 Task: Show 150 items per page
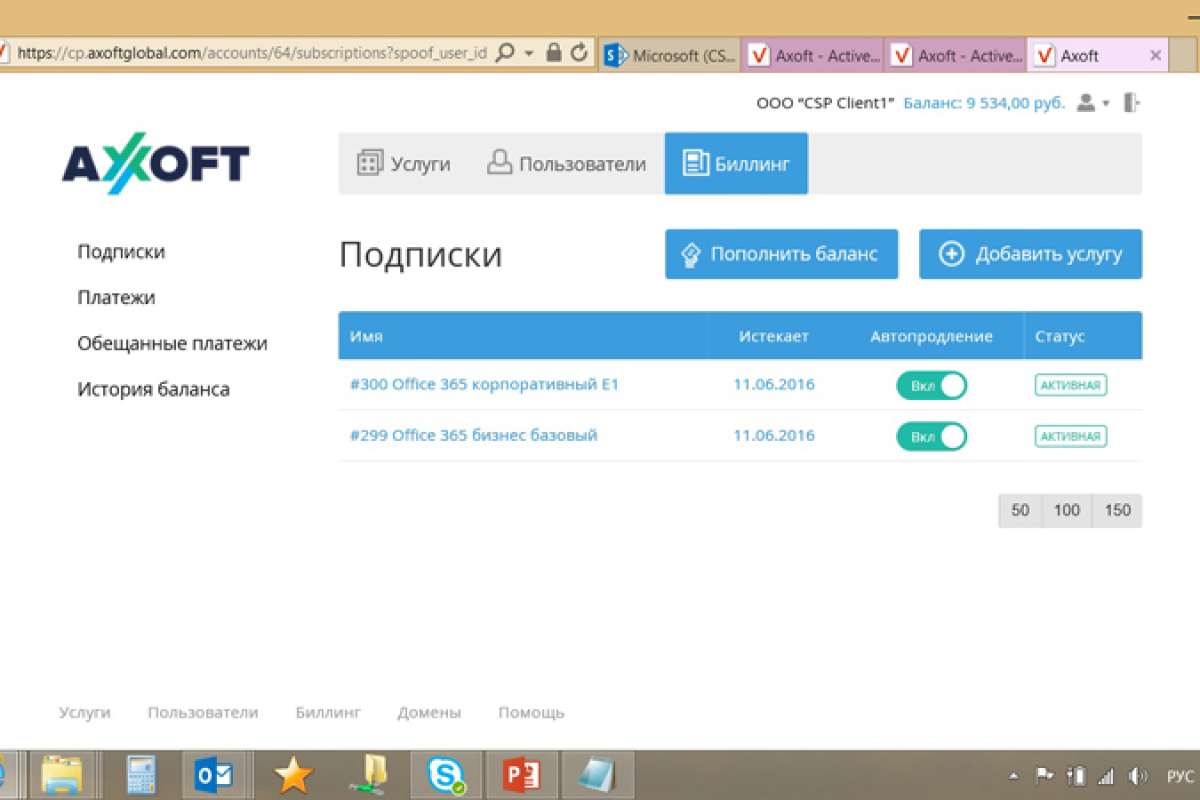point(1117,510)
